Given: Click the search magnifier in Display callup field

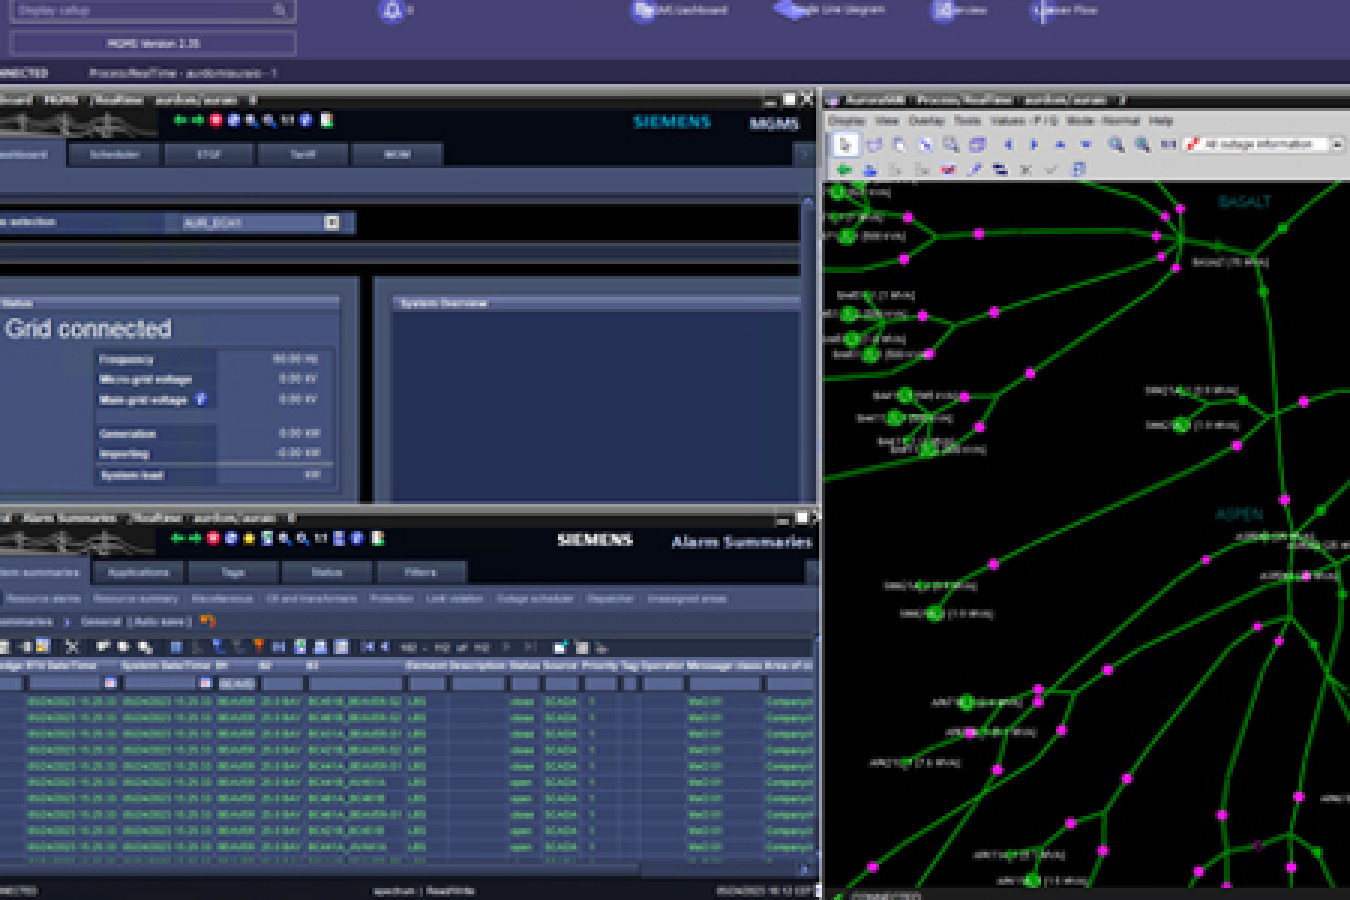Looking at the screenshot, I should click(279, 10).
